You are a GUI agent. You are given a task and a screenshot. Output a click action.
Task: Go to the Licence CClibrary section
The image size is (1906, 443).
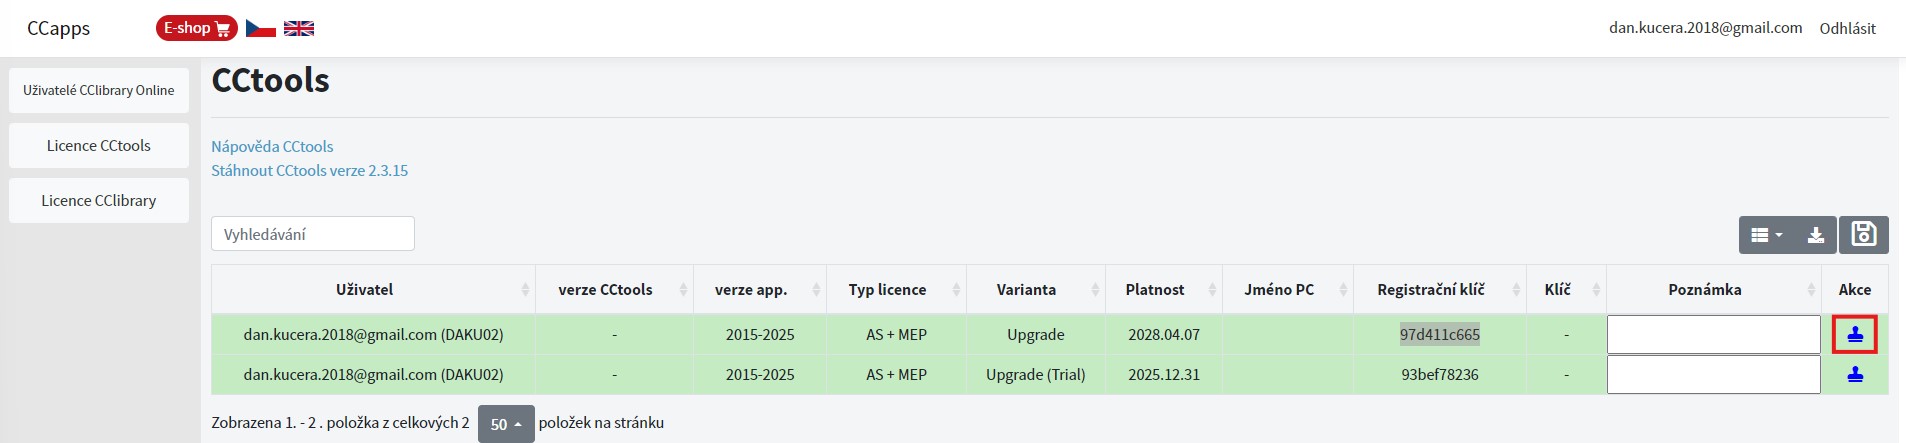point(99,200)
